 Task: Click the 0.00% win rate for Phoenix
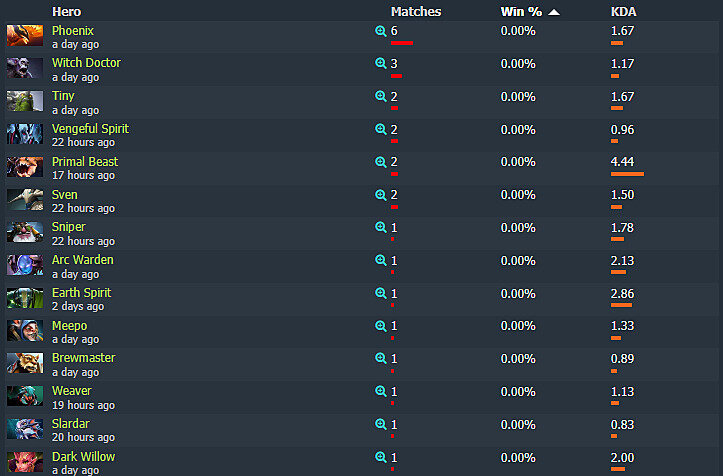click(x=518, y=31)
